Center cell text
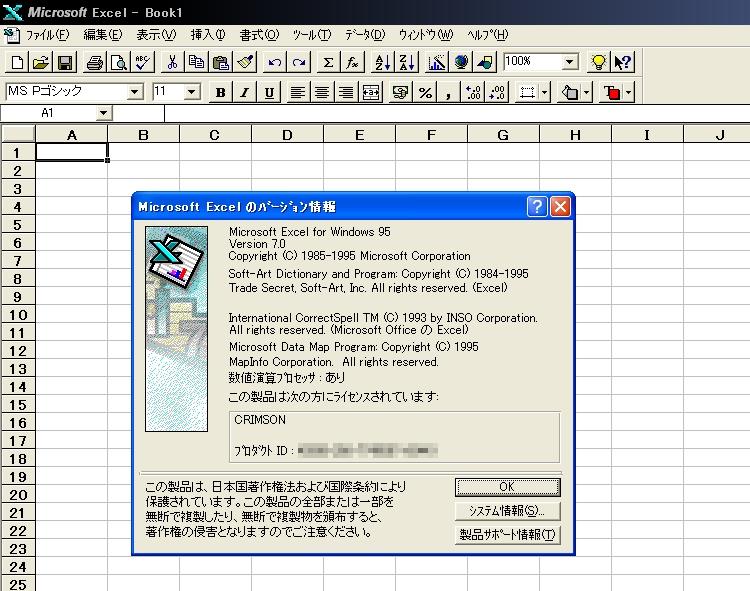Screen dimensions: 750x591 tap(322, 92)
